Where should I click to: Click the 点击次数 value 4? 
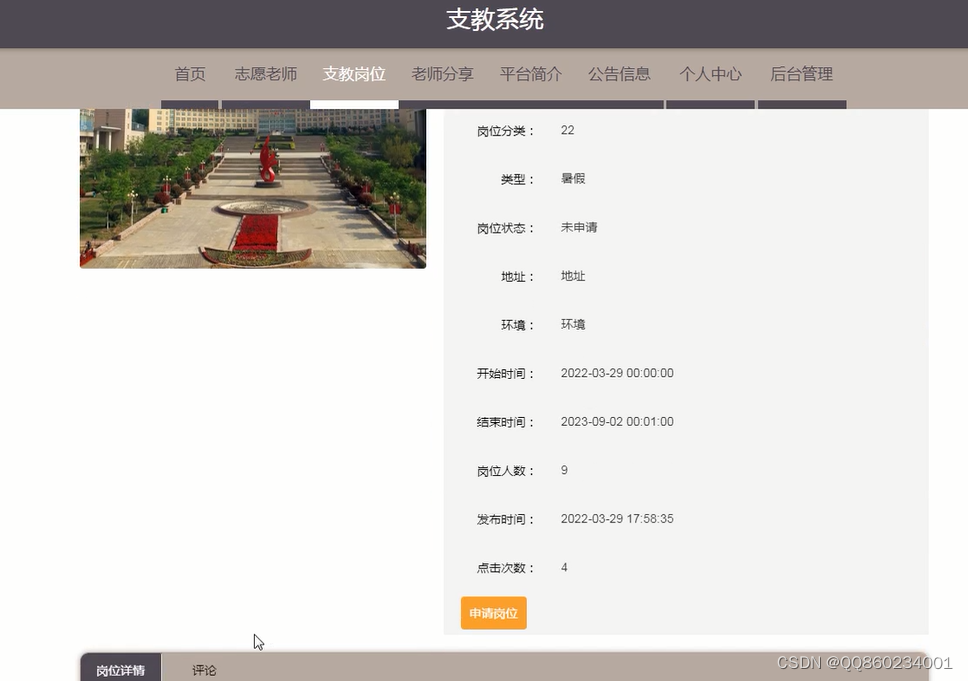pos(564,567)
